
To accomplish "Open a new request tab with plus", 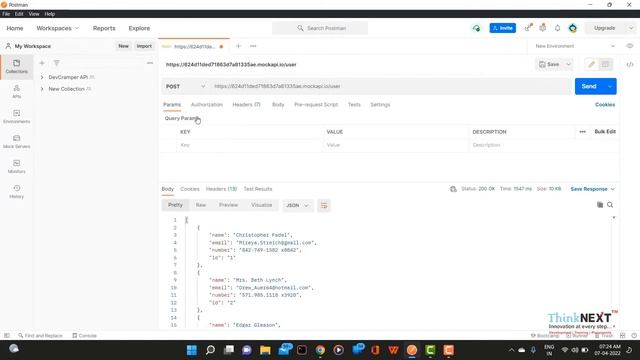I will pos(239,46).
